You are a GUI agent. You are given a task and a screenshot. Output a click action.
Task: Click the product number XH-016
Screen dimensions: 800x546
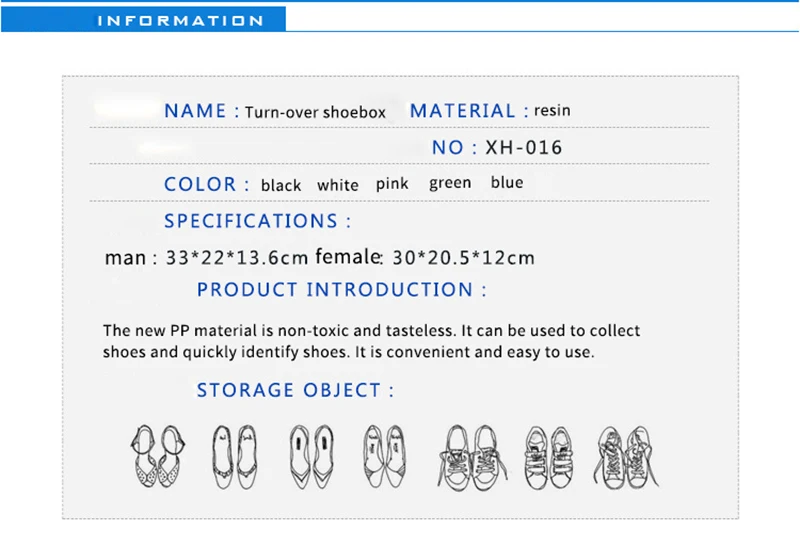(x=523, y=147)
